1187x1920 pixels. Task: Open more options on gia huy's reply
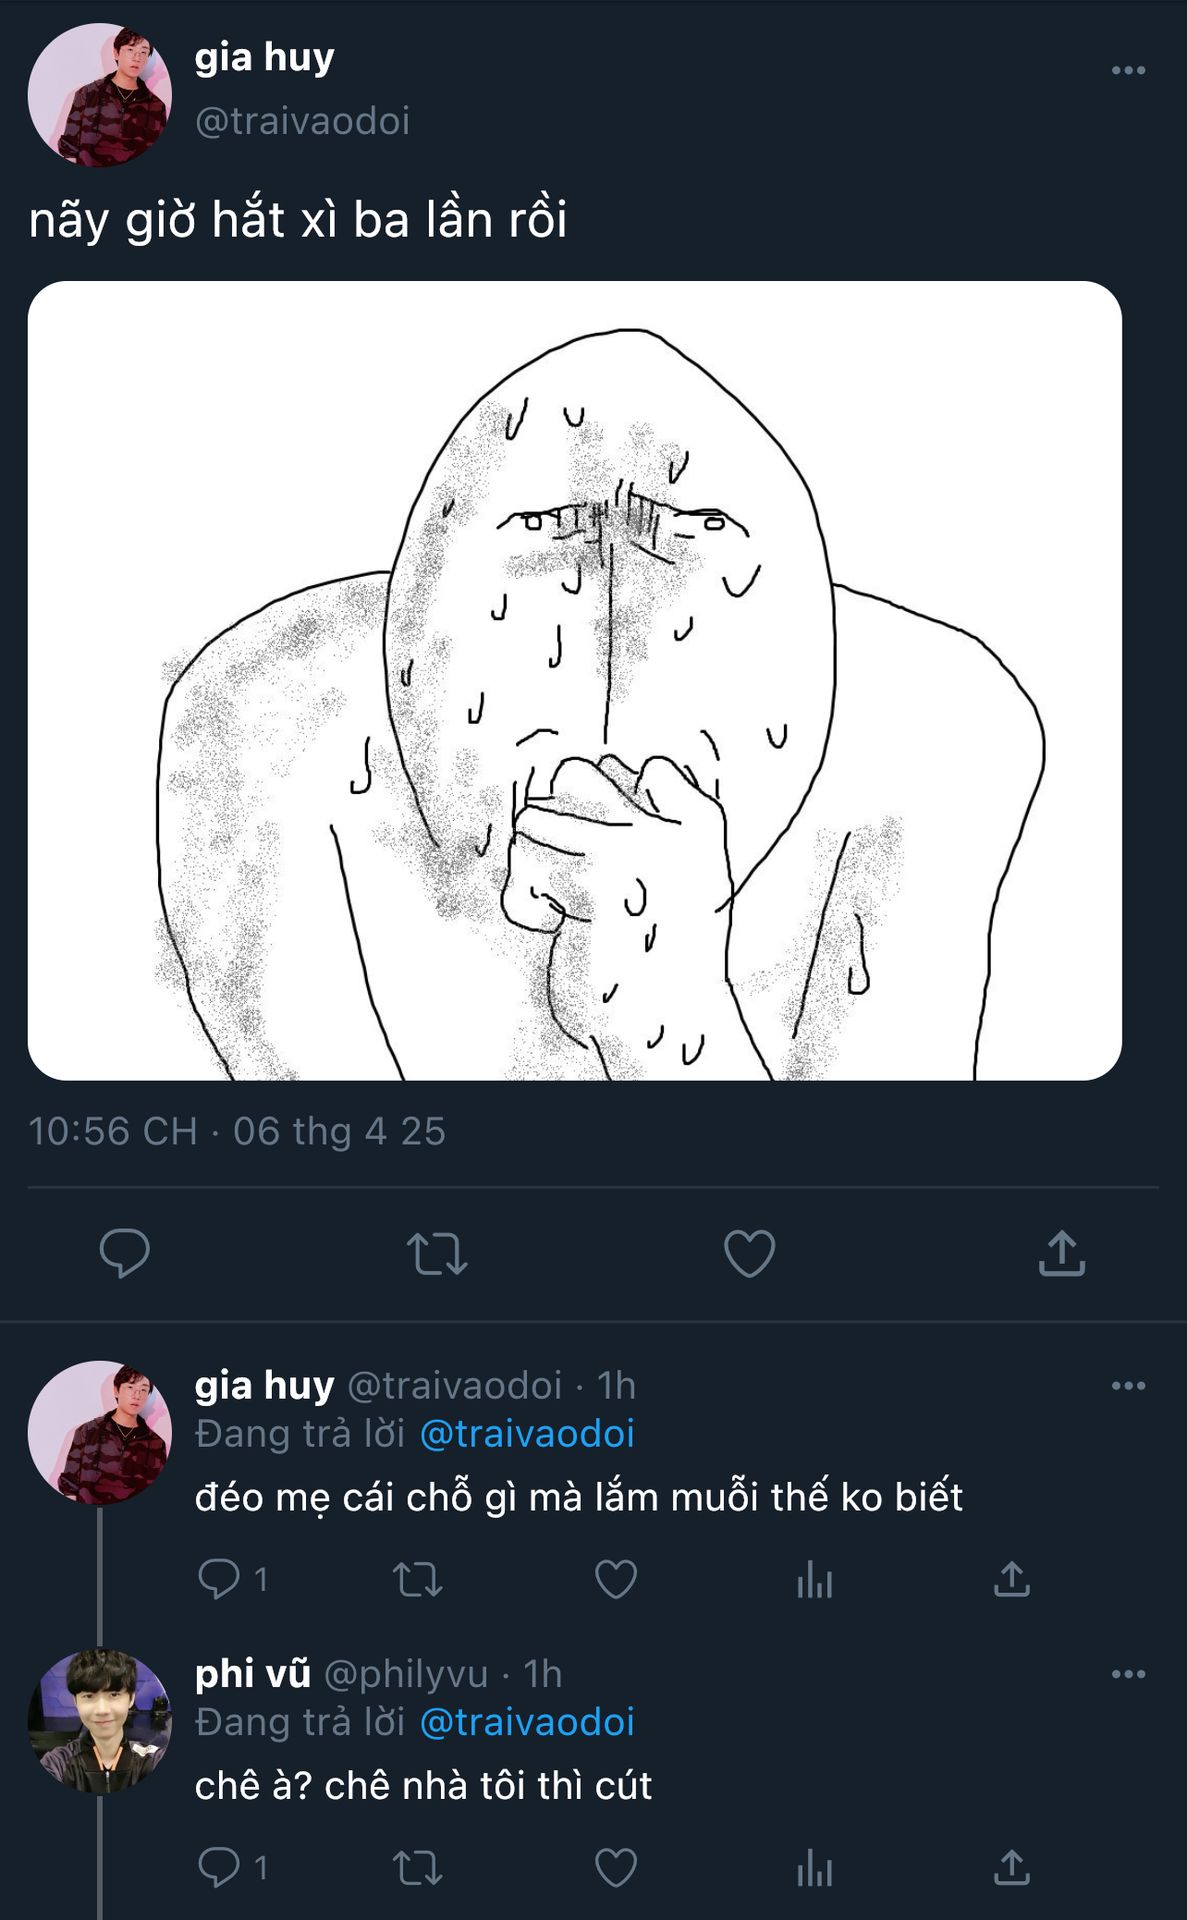coord(1128,1386)
